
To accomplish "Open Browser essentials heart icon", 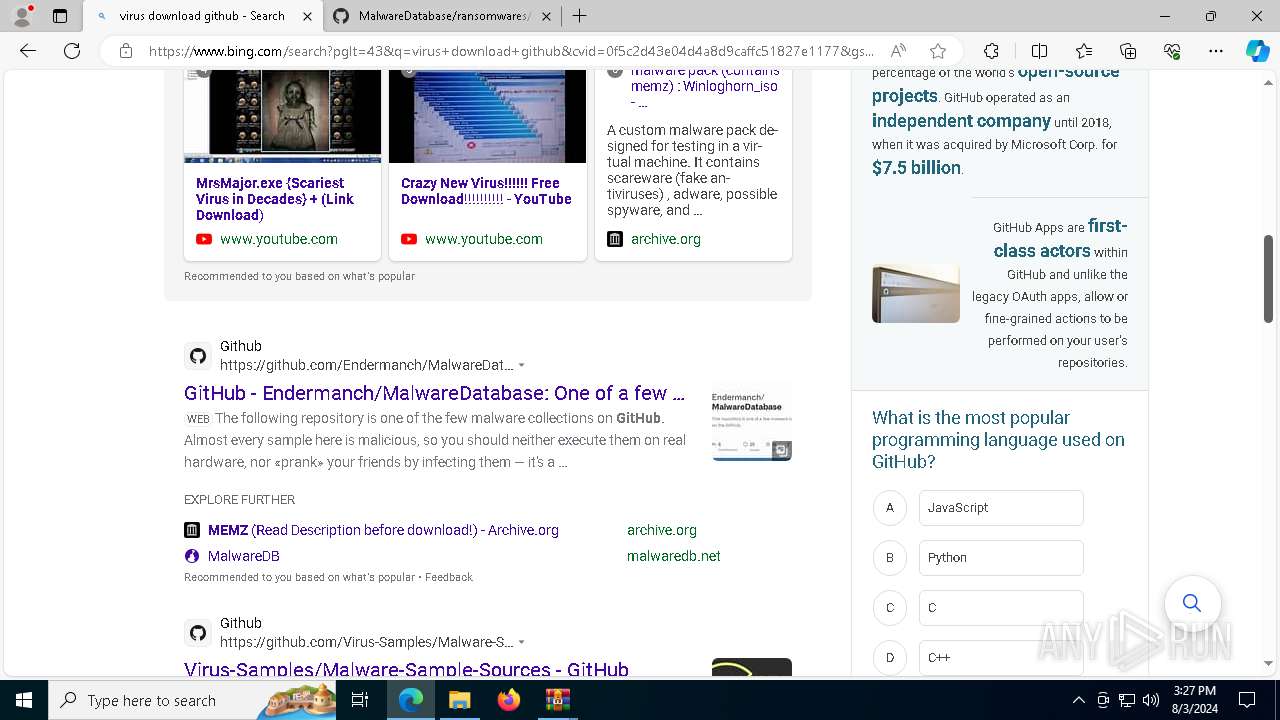I will pos(1172,51).
